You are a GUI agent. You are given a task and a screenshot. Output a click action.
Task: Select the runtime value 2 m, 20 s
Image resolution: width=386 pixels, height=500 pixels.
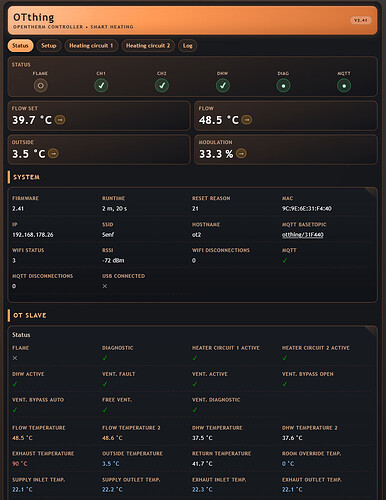[x=114, y=209]
